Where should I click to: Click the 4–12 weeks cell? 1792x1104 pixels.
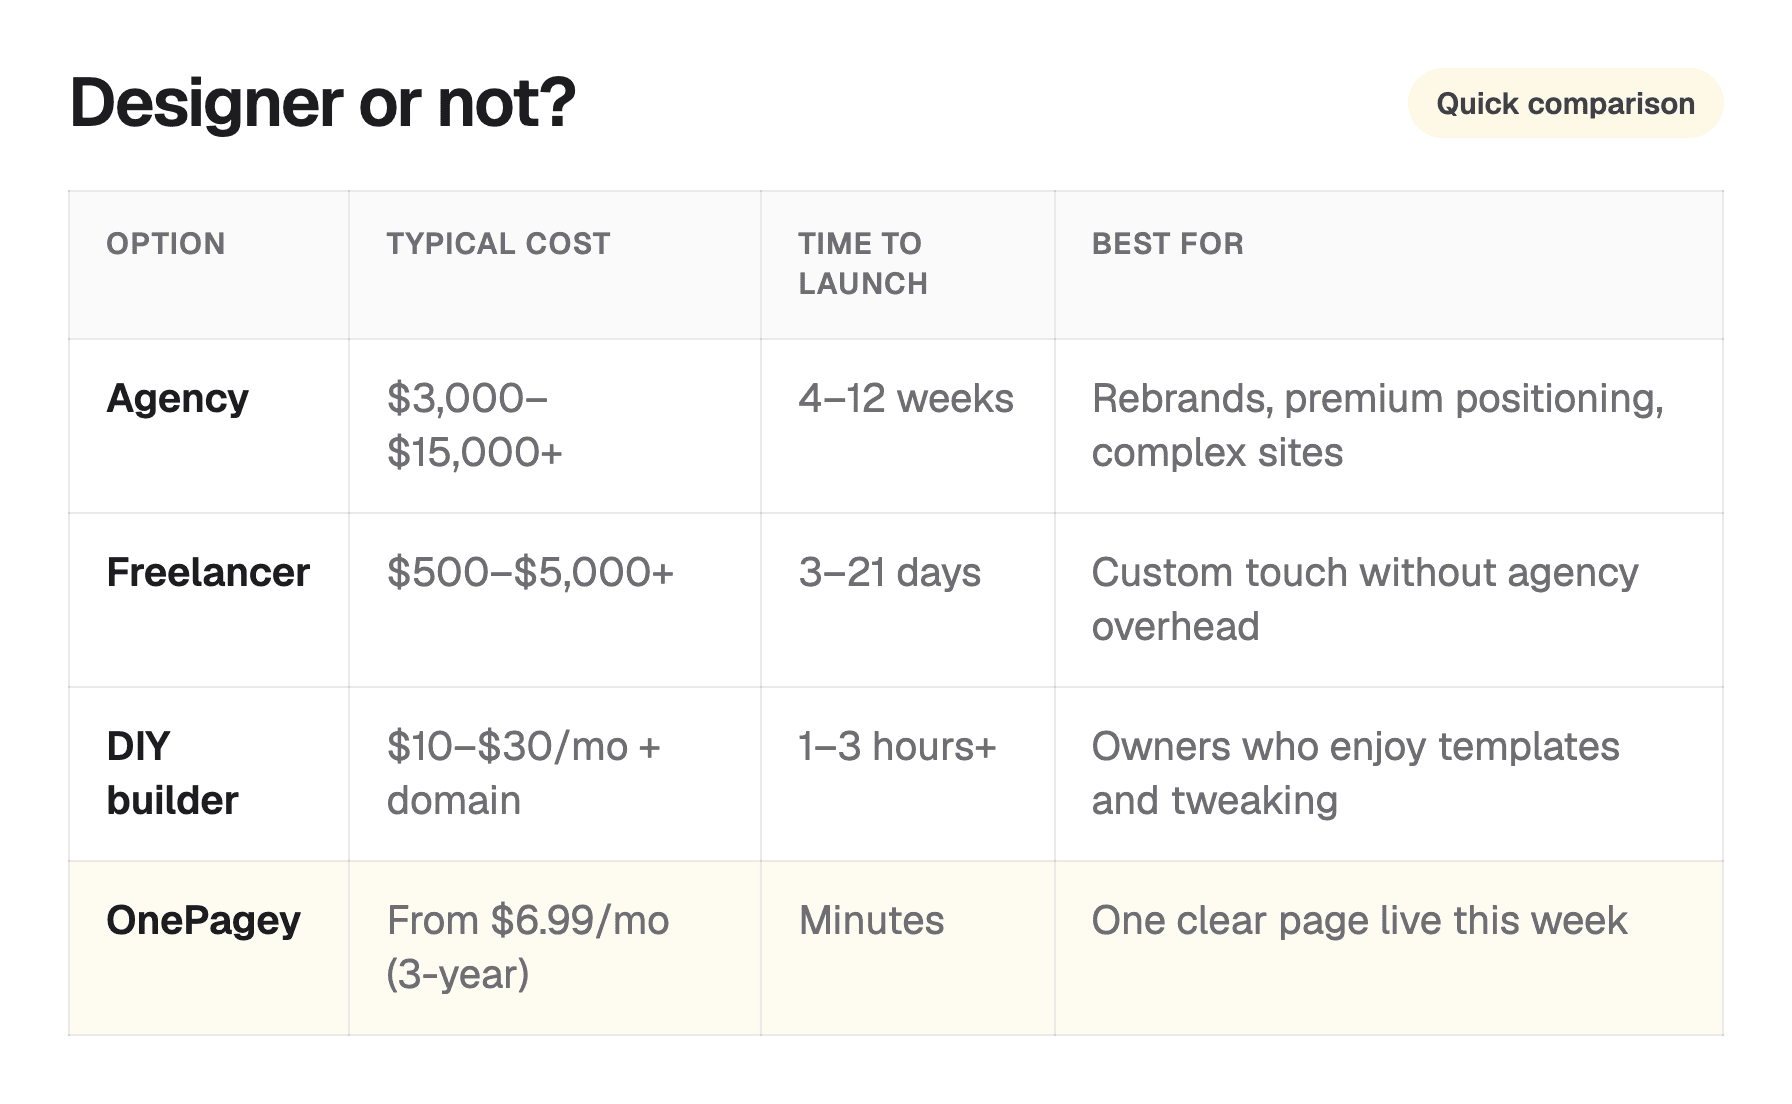click(908, 426)
